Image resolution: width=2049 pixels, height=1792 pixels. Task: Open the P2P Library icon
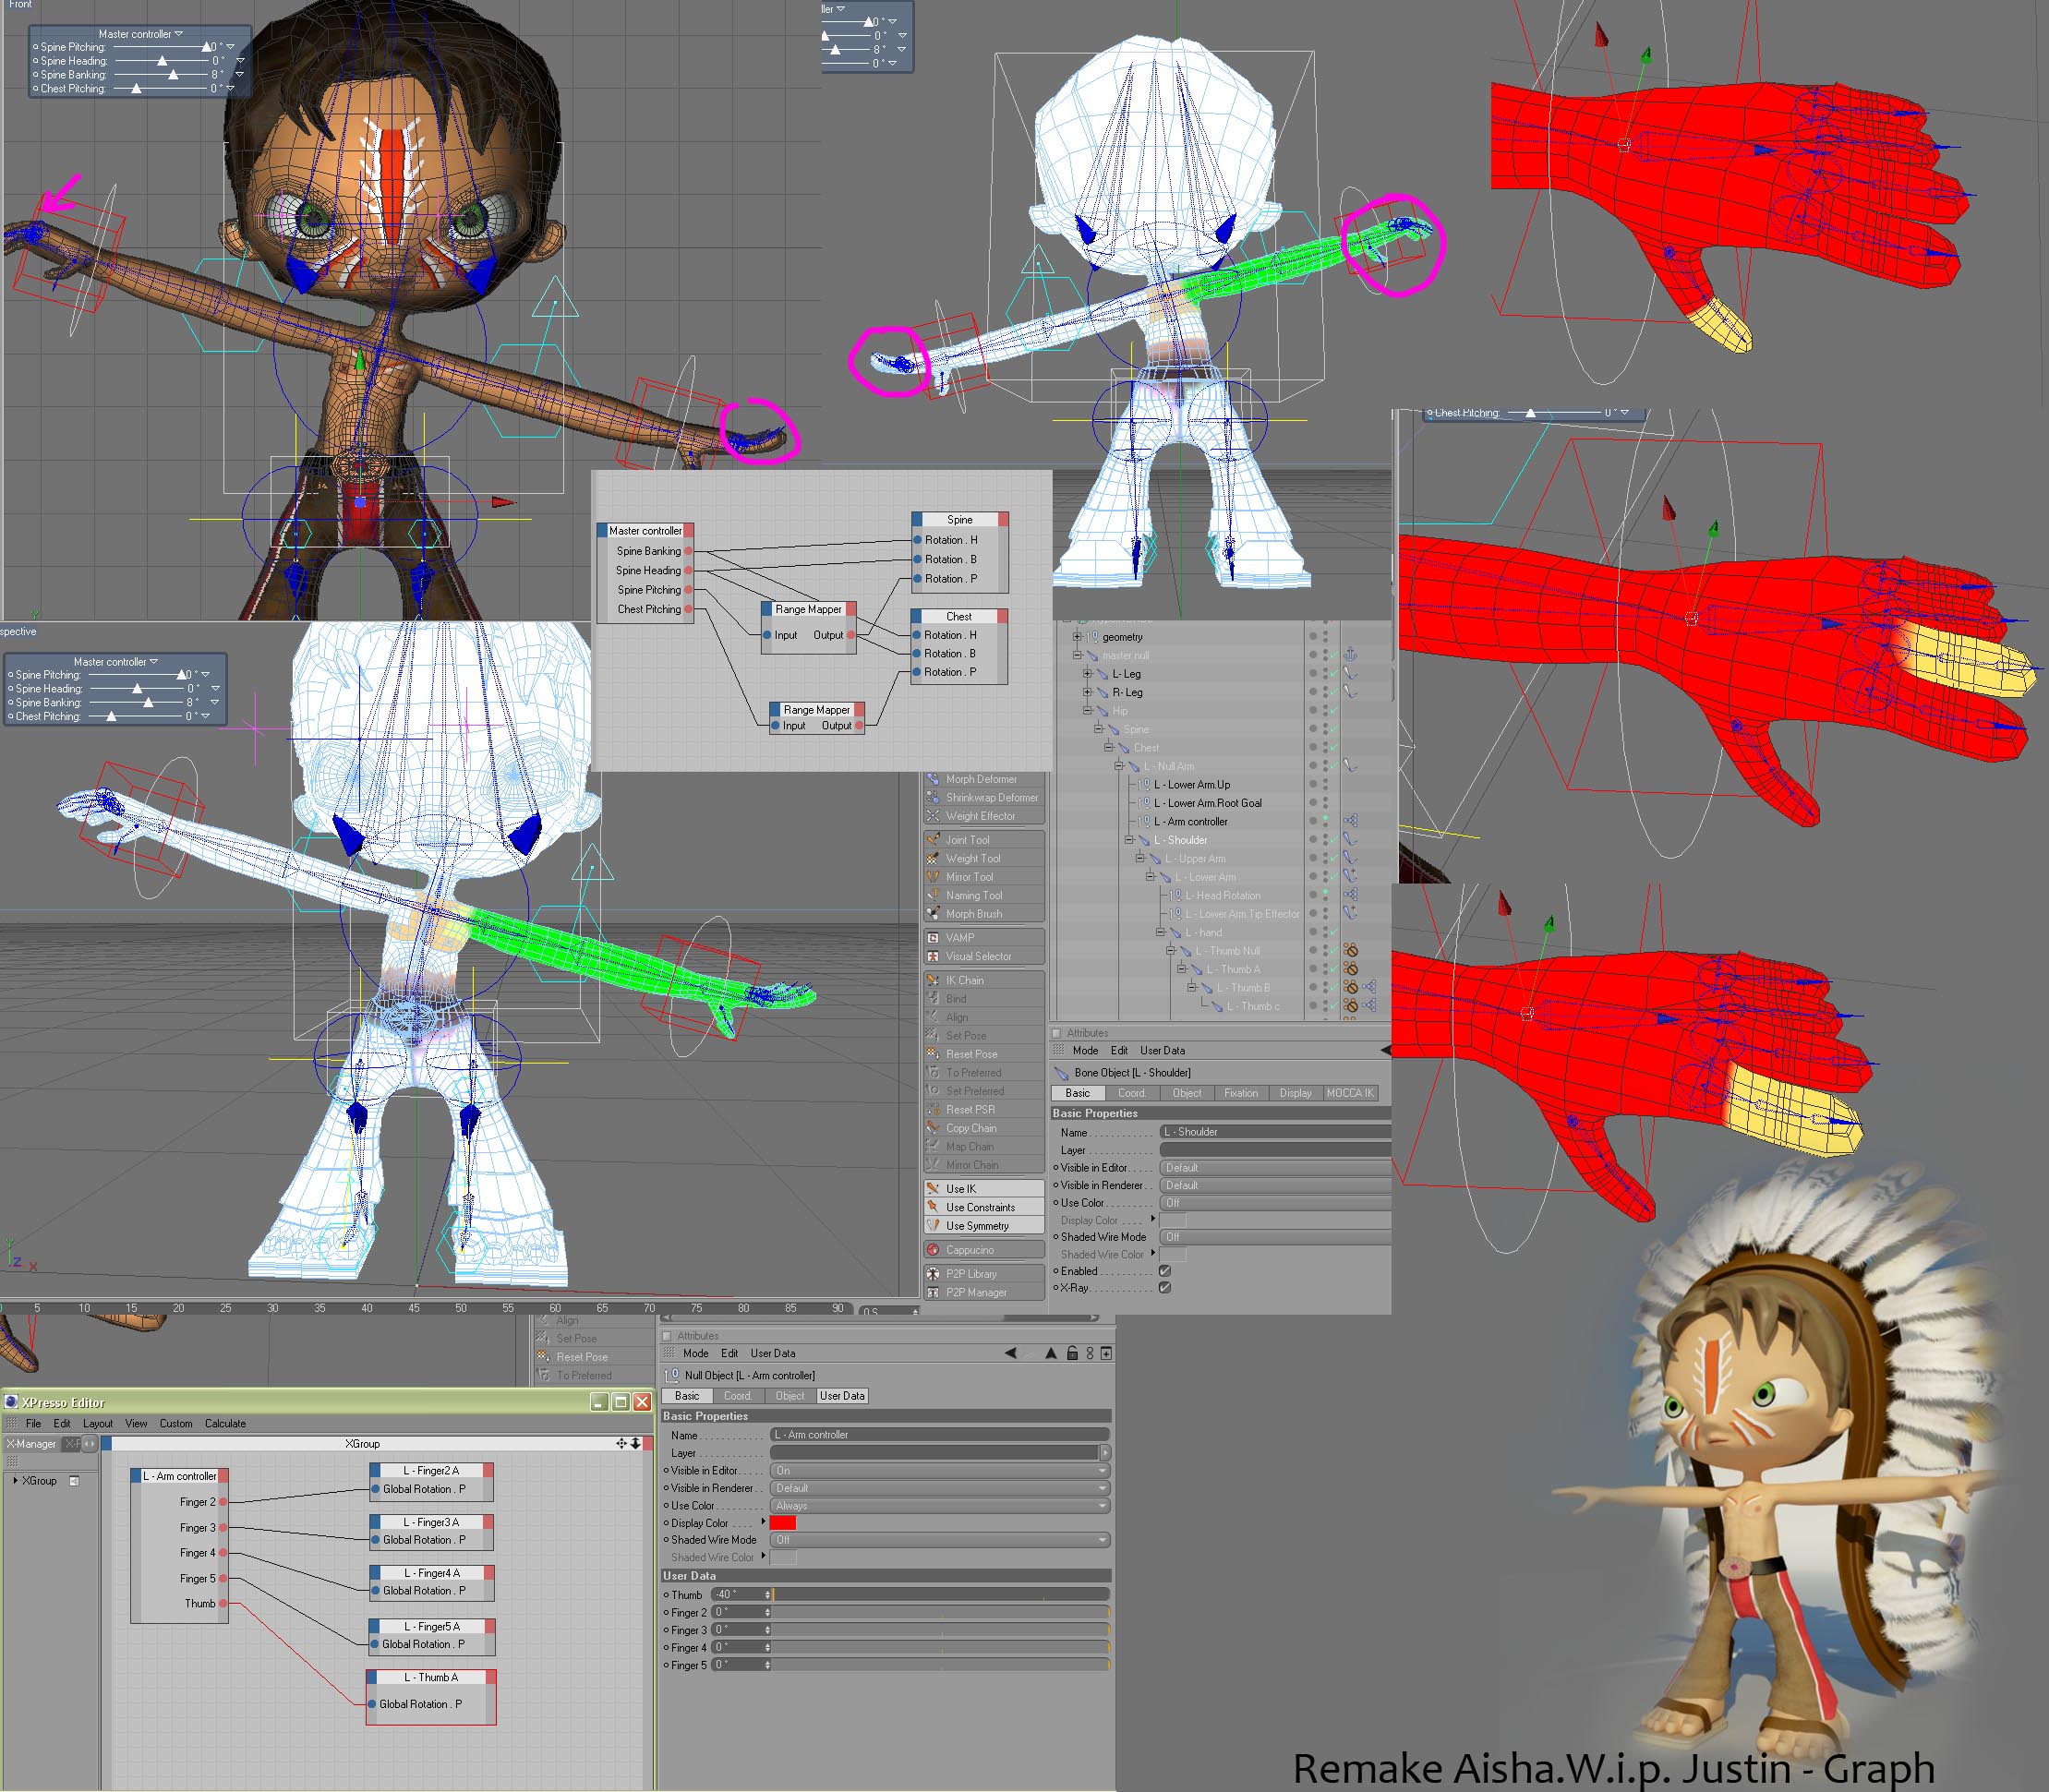coord(933,1274)
